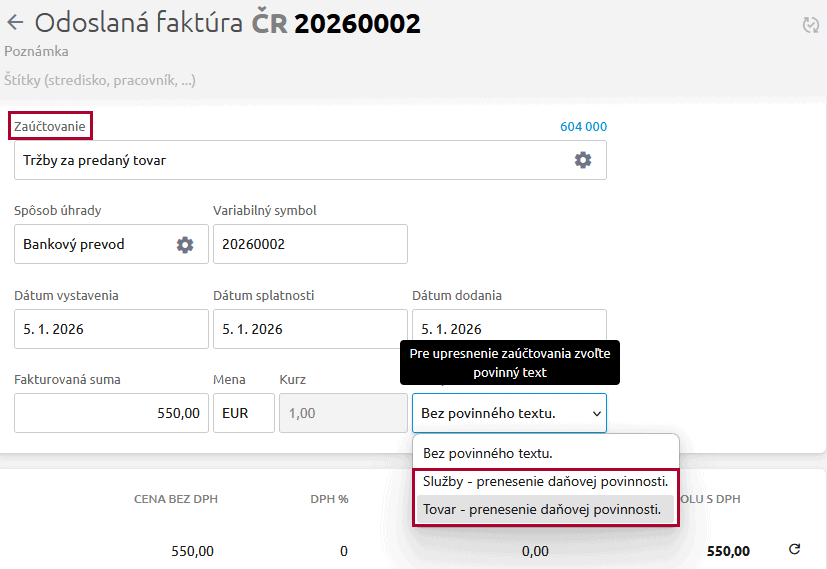This screenshot has width=827, height=569.
Task: Click the Tržby za predaný tovar field
Action: (290, 160)
